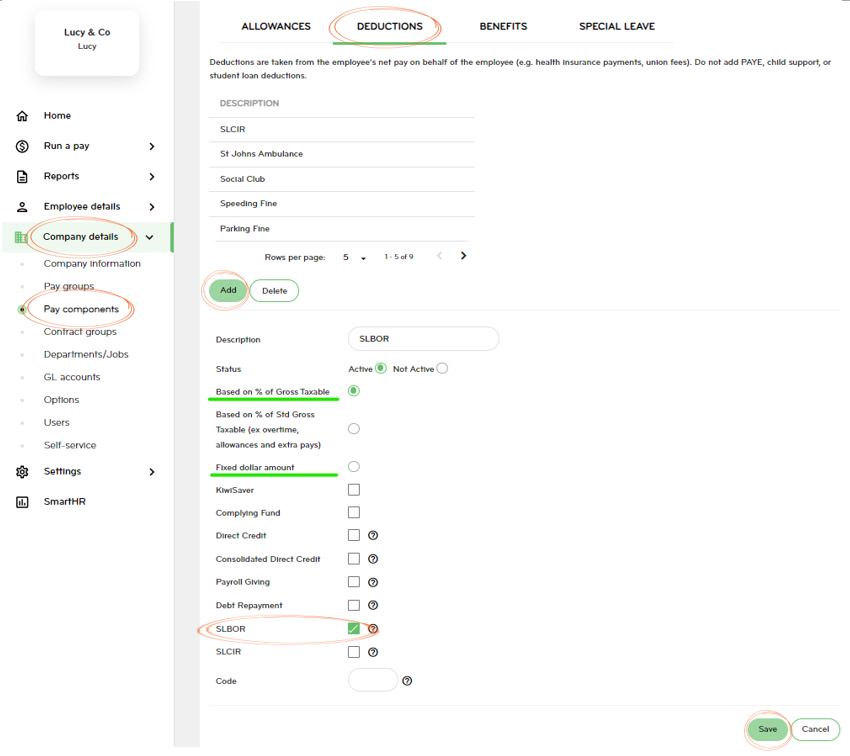This screenshot has width=850, height=756.
Task: Click help icon next to SLBOR checkbox
Action: (x=373, y=629)
